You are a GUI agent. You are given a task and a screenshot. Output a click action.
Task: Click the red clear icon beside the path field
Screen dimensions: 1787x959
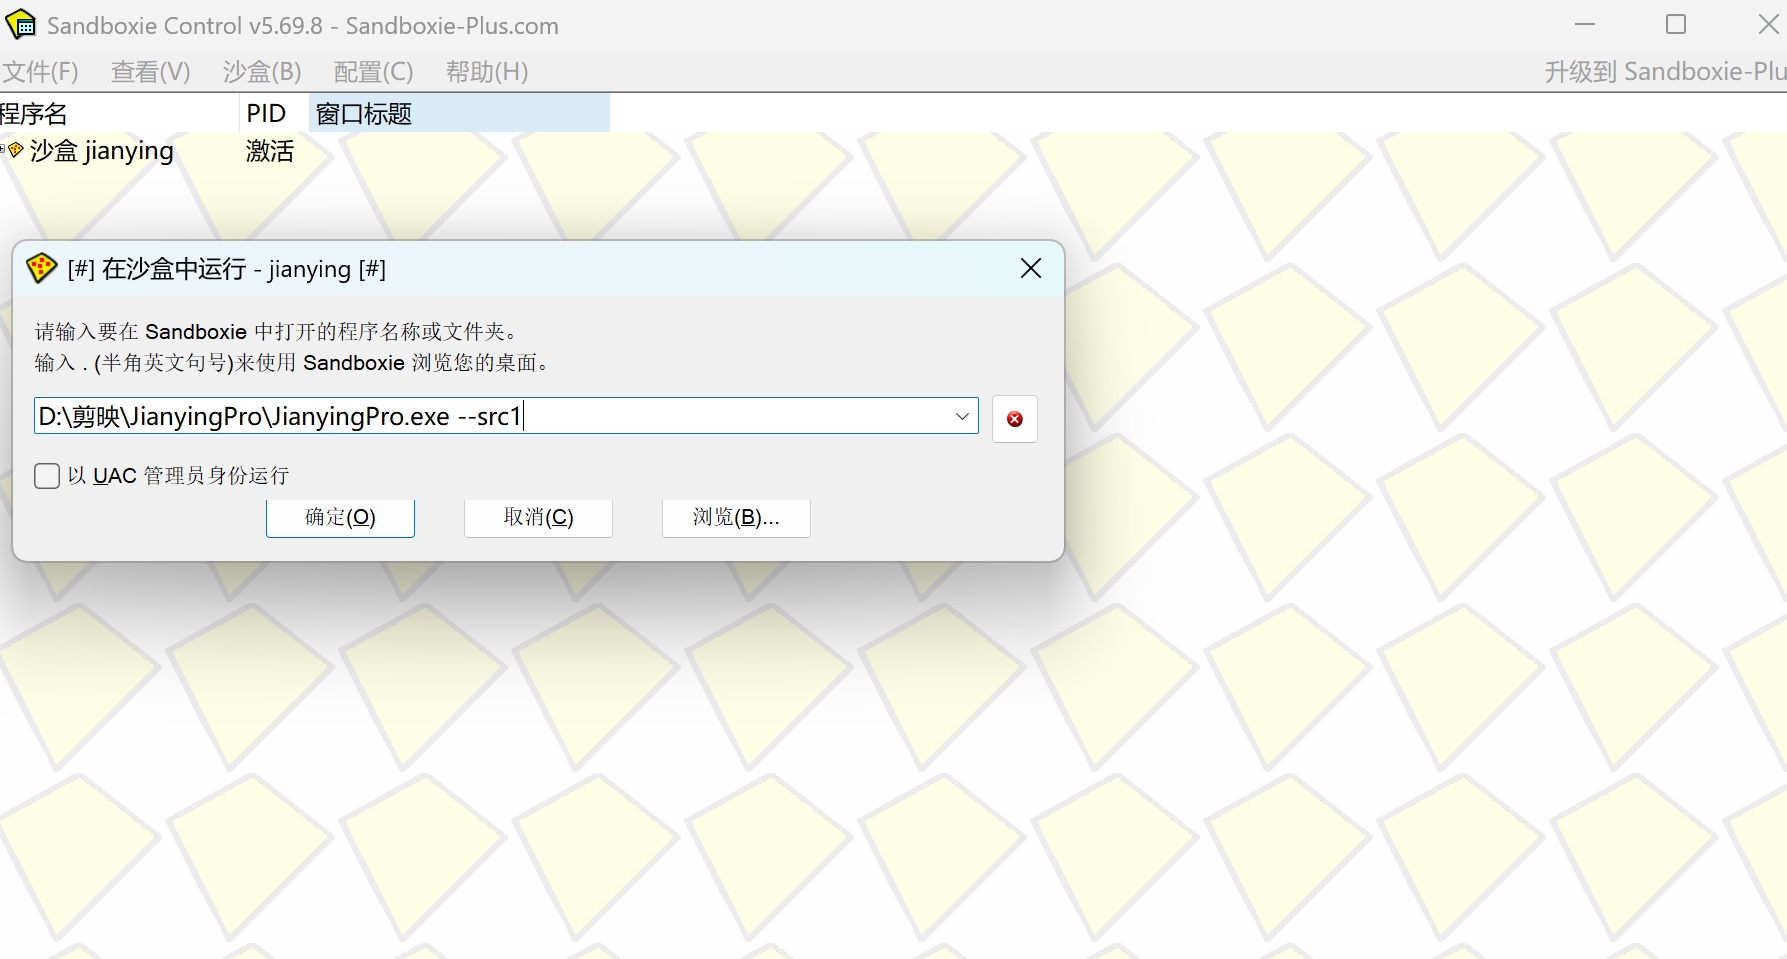tap(1014, 419)
